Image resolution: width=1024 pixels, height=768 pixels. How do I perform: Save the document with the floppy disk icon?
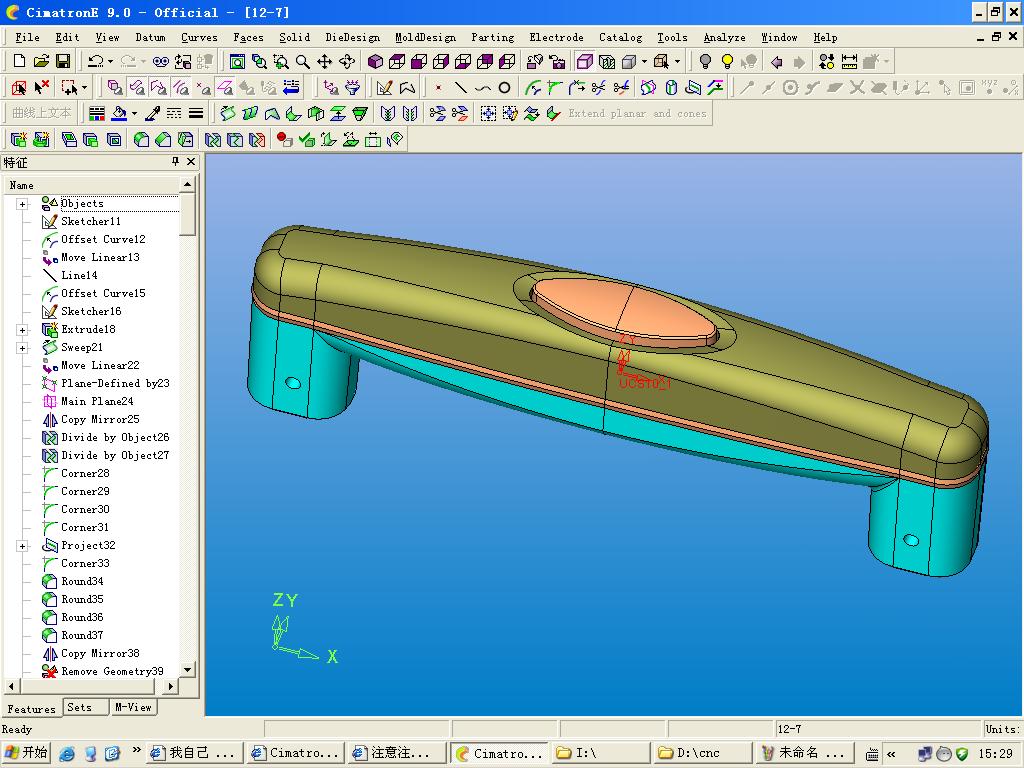coord(63,61)
